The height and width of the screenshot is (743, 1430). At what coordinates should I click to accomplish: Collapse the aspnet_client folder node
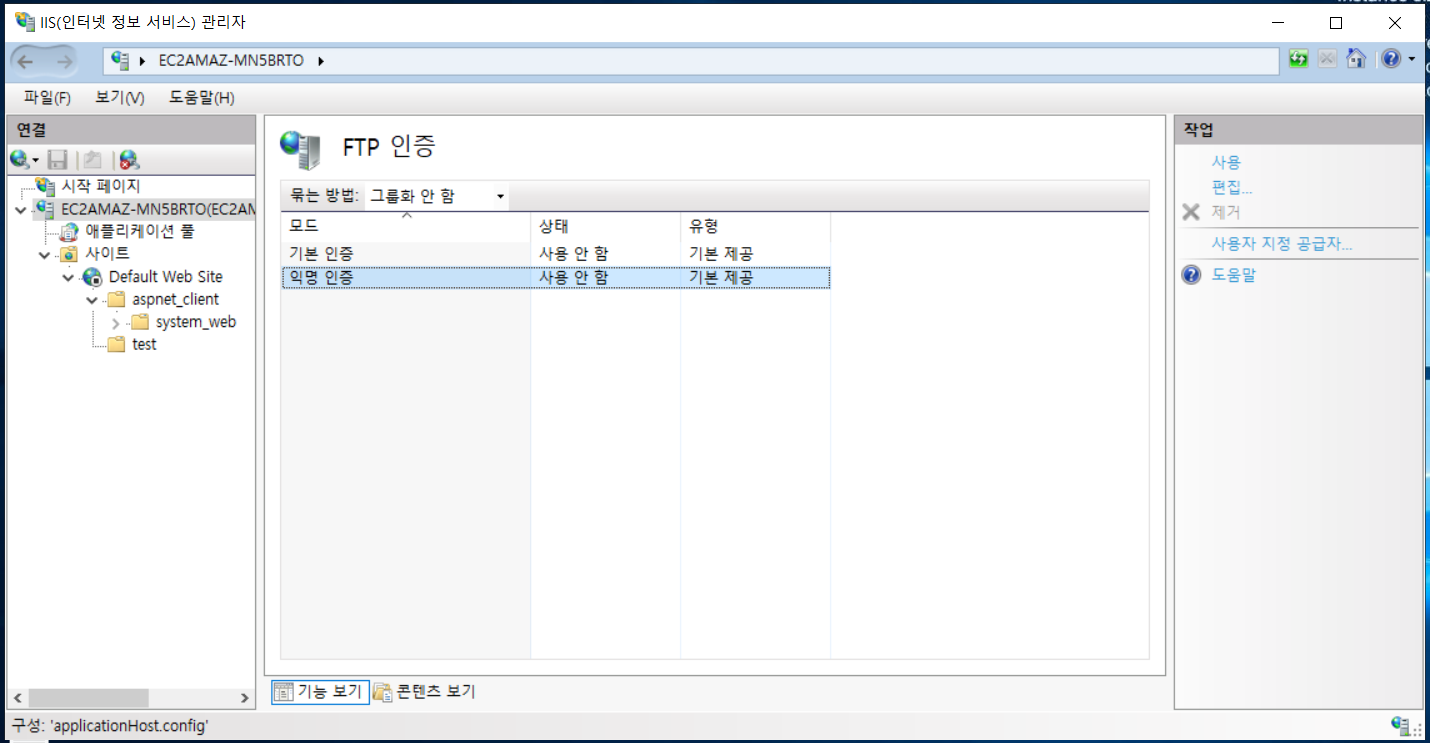pyautogui.click(x=92, y=300)
